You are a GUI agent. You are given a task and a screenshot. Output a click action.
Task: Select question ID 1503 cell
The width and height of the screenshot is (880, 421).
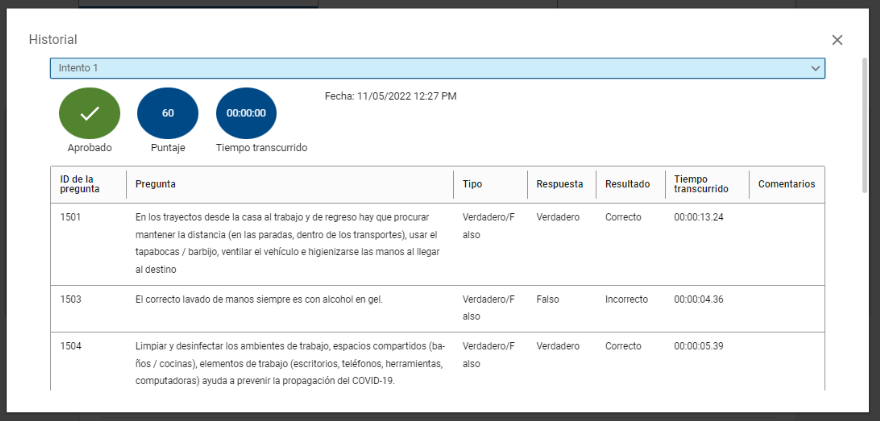click(x=70, y=299)
